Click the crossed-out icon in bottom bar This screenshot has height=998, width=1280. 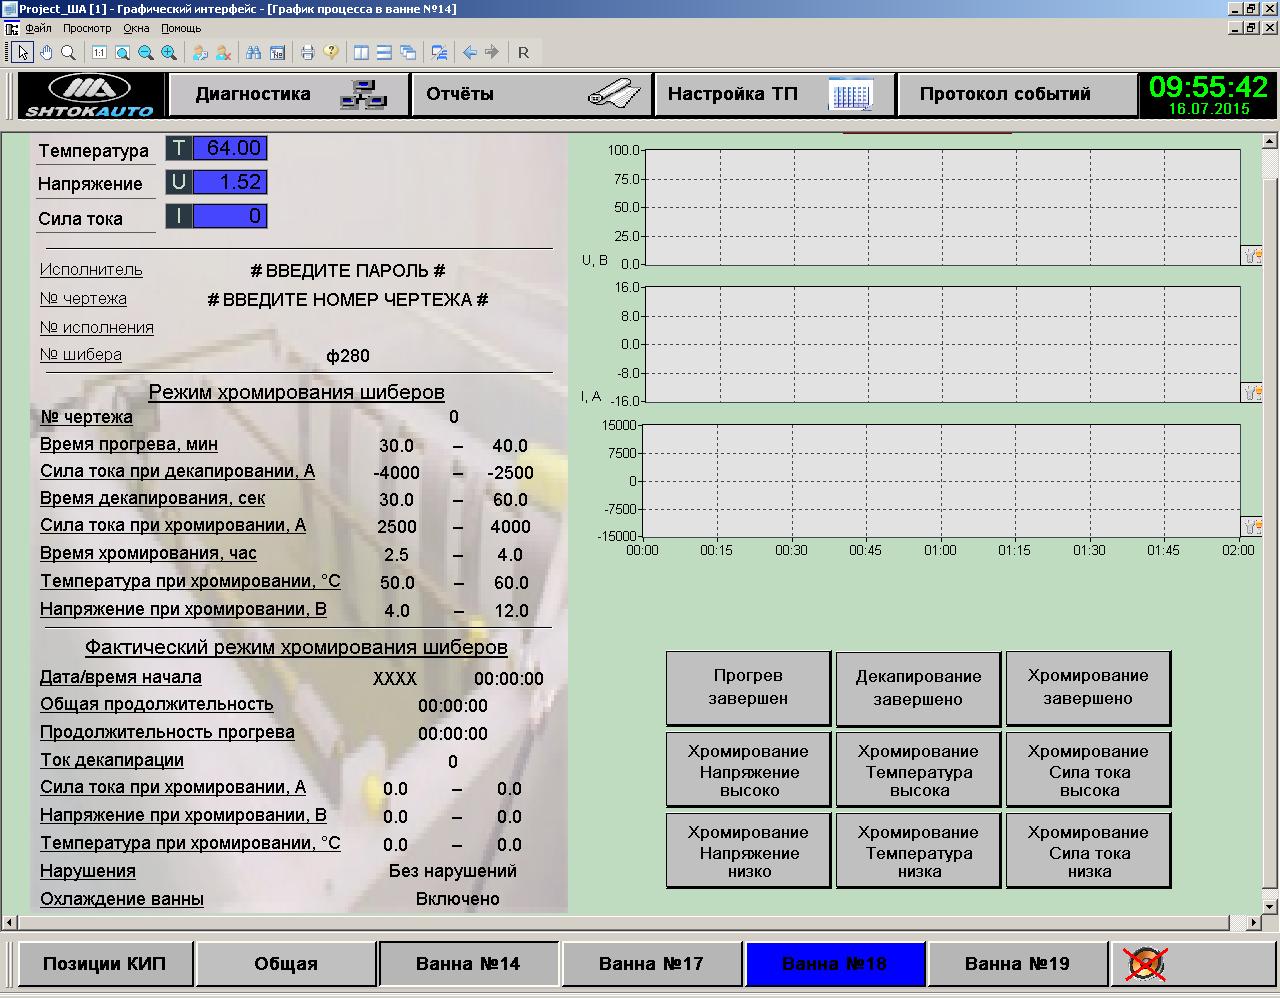tap(1146, 964)
